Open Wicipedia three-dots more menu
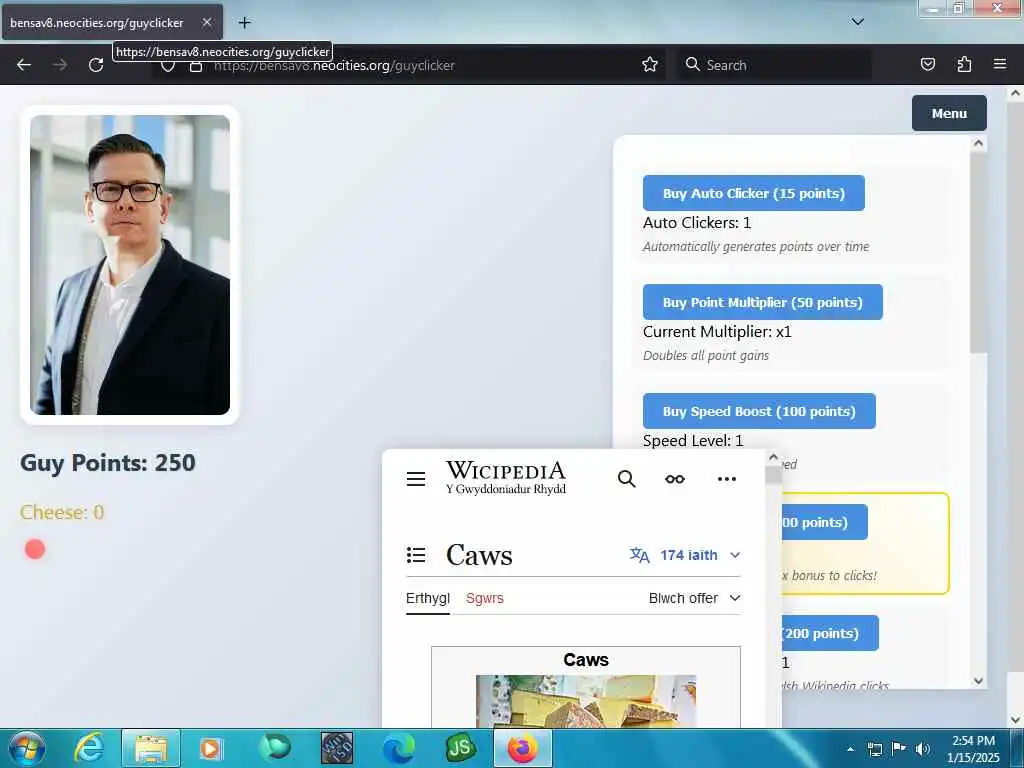 (x=727, y=479)
